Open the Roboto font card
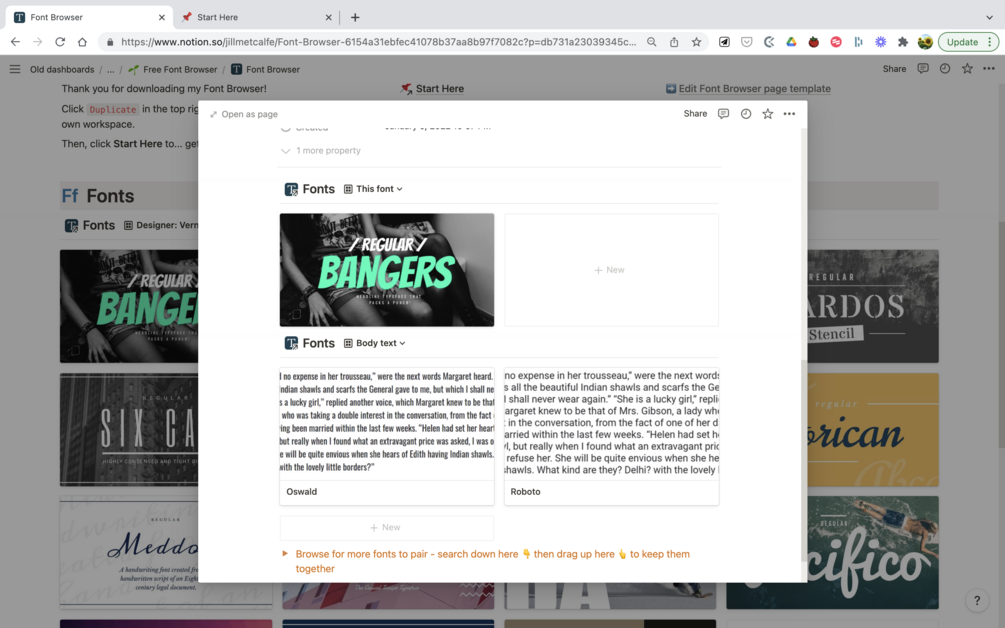This screenshot has height=628, width=1005. (x=611, y=436)
